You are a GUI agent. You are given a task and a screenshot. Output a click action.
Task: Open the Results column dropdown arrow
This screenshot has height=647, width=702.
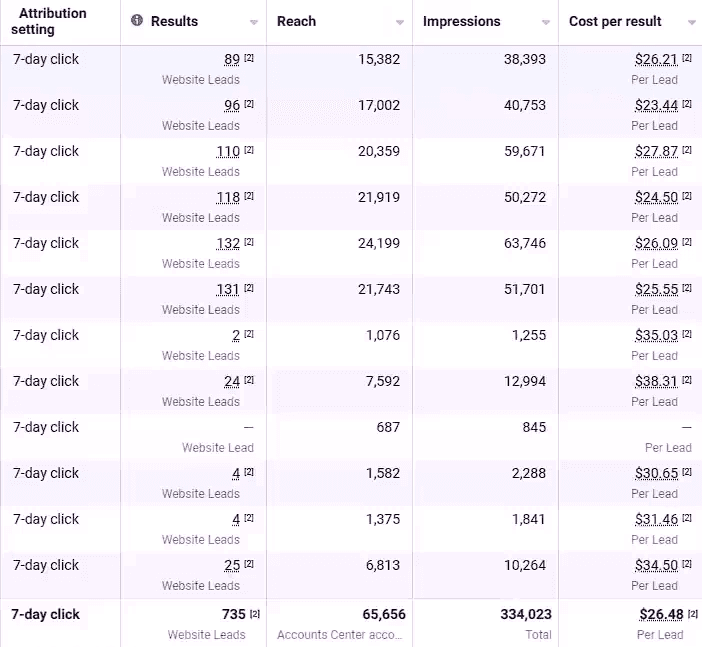[254, 22]
